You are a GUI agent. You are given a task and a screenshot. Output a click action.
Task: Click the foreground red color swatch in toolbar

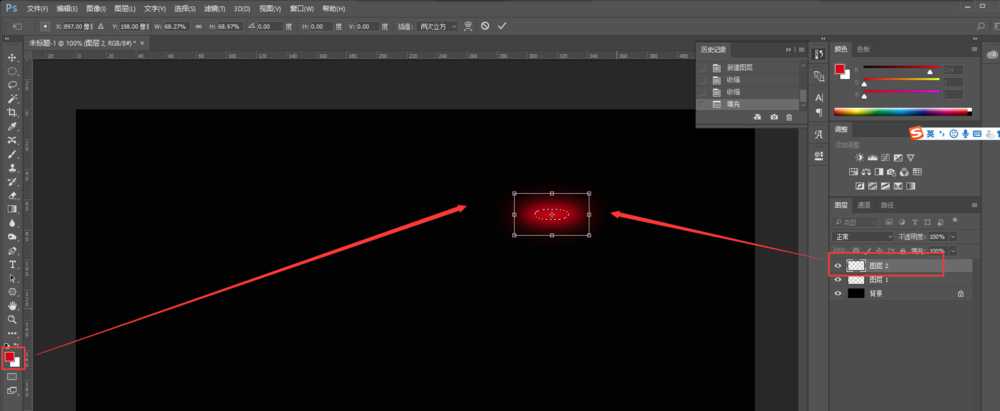pos(10,356)
